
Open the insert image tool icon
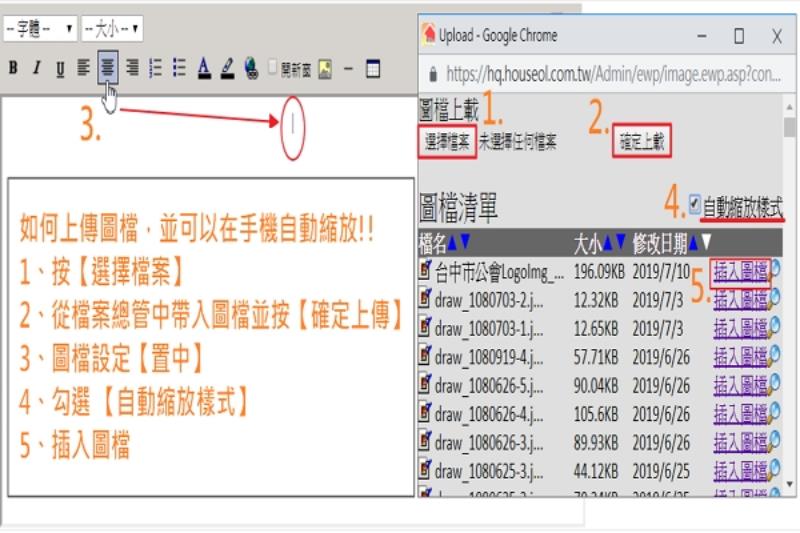pos(324,69)
